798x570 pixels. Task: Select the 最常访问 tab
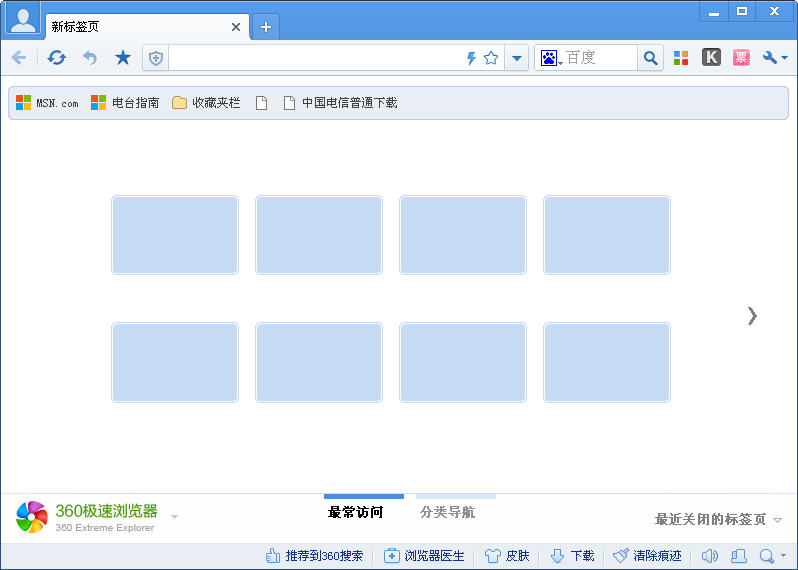pos(356,512)
